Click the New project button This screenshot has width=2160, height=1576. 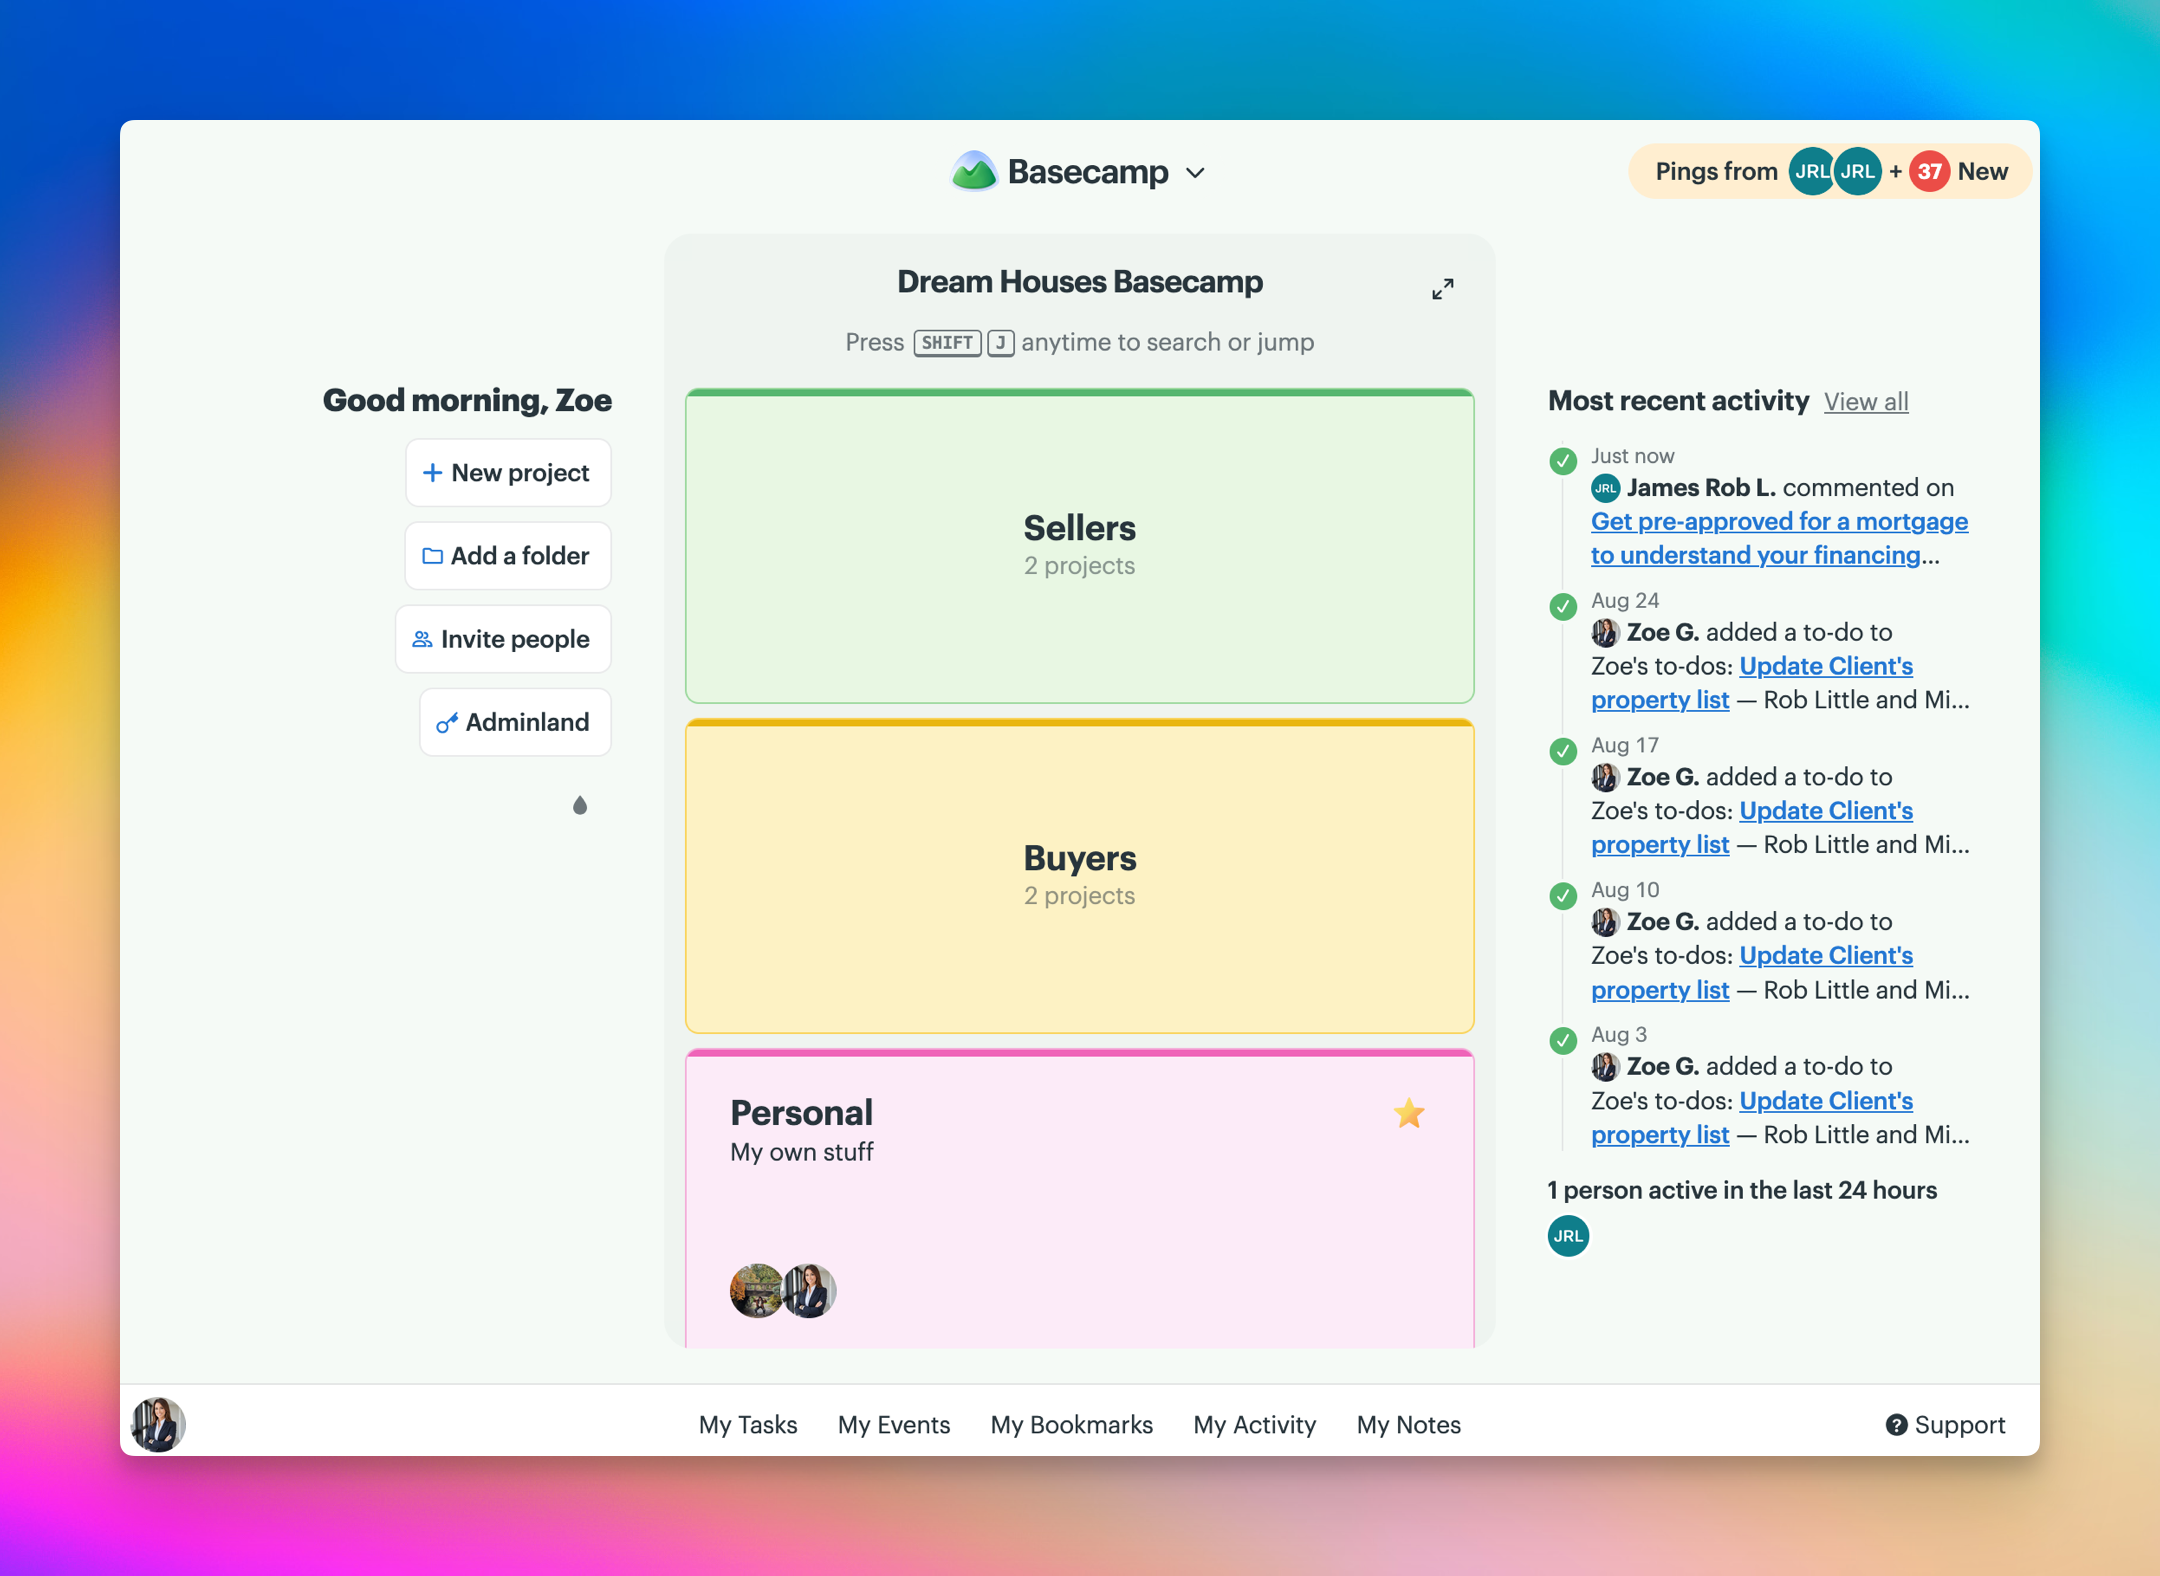(x=507, y=473)
